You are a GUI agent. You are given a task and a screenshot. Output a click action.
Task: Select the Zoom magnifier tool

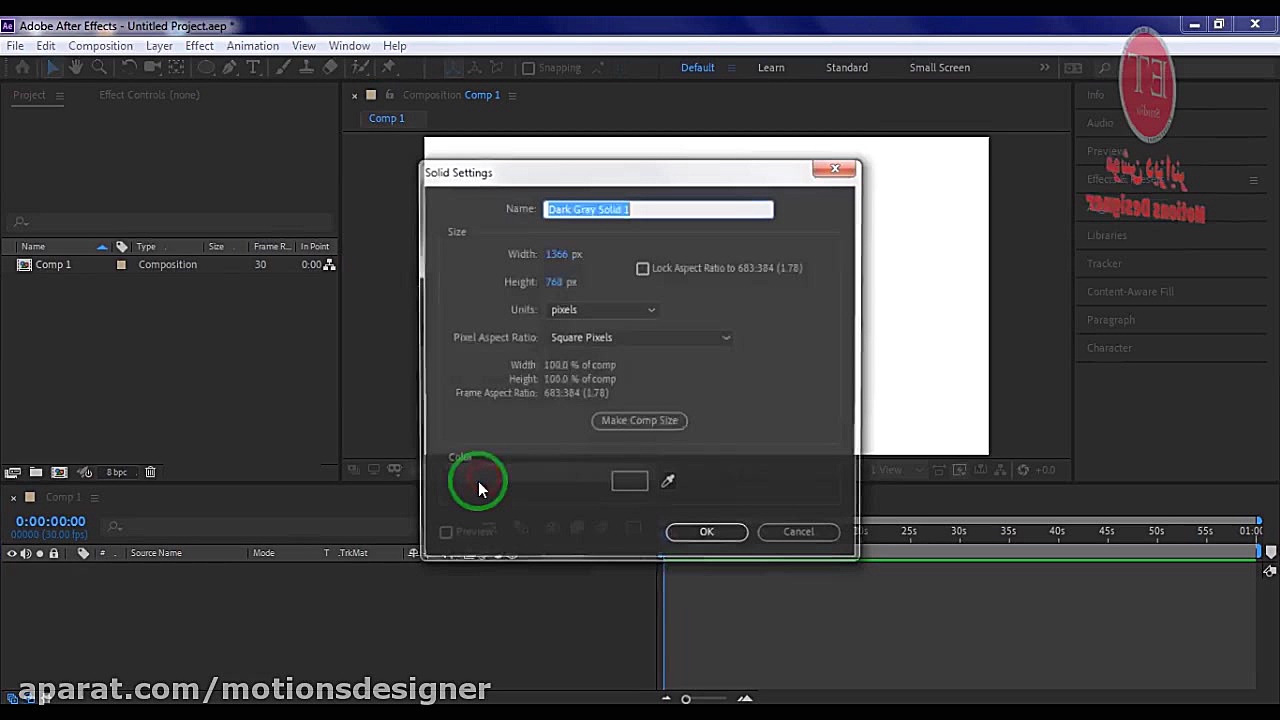tap(99, 68)
